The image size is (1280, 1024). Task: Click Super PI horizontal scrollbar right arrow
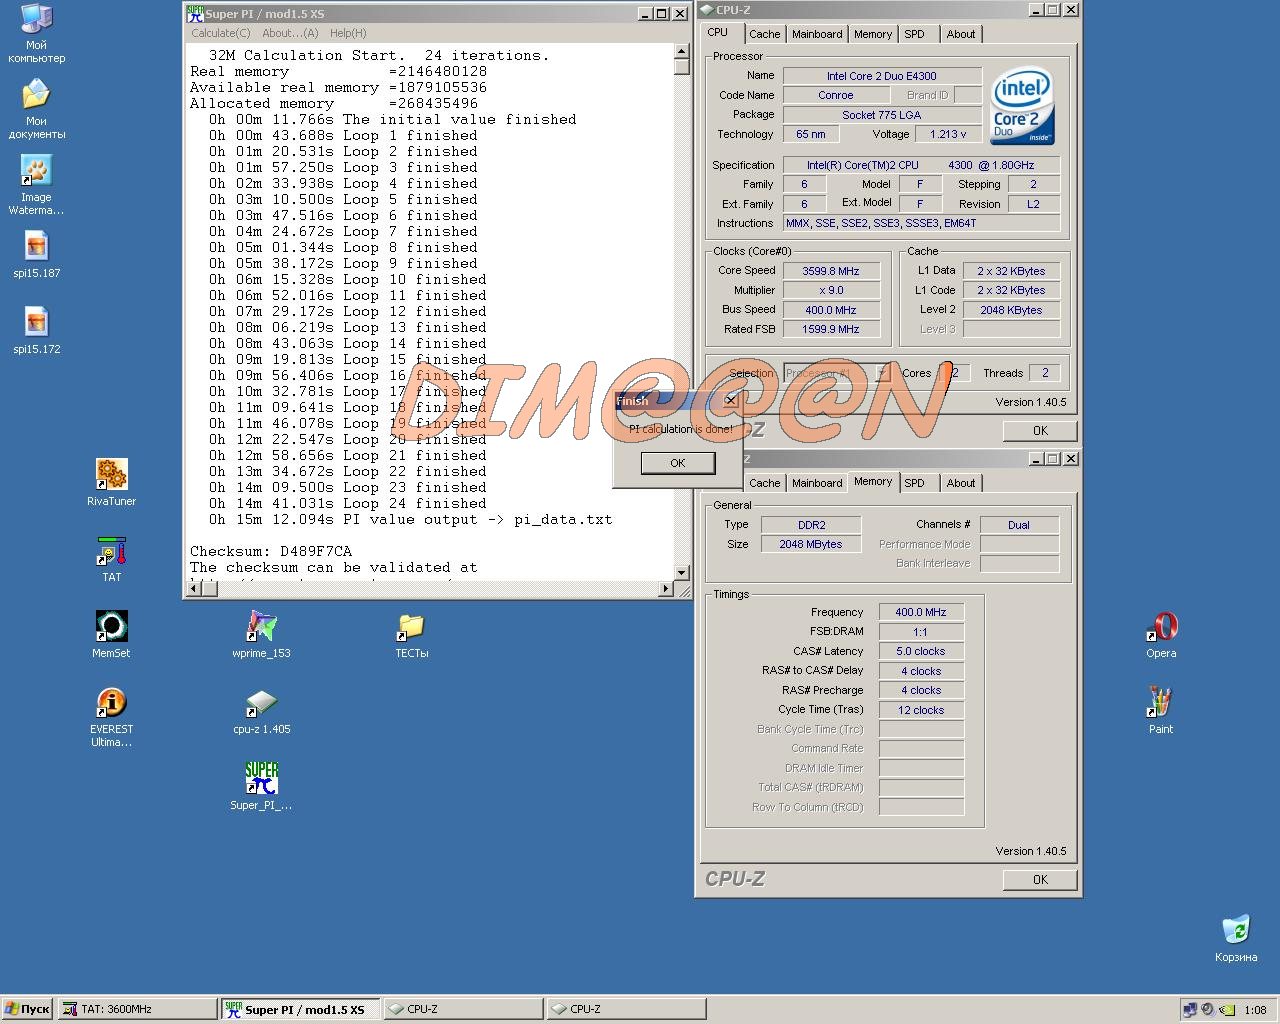[x=667, y=589]
